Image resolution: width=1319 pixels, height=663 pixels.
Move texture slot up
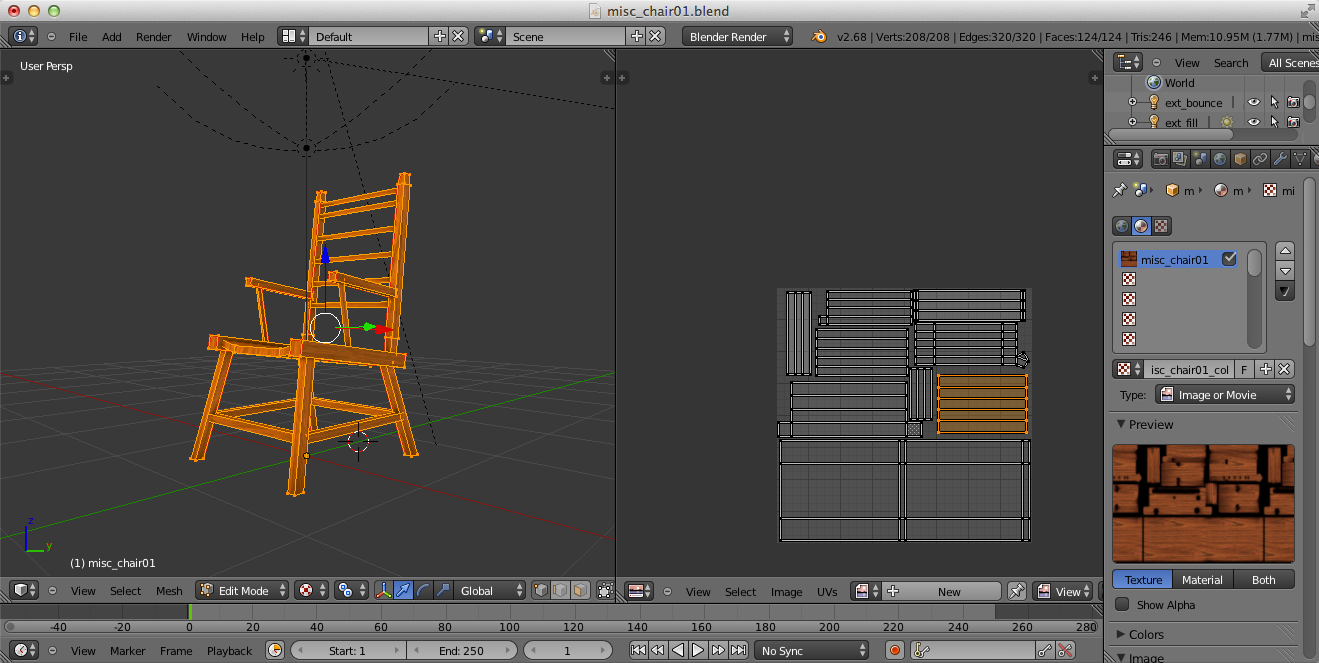tap(1286, 250)
